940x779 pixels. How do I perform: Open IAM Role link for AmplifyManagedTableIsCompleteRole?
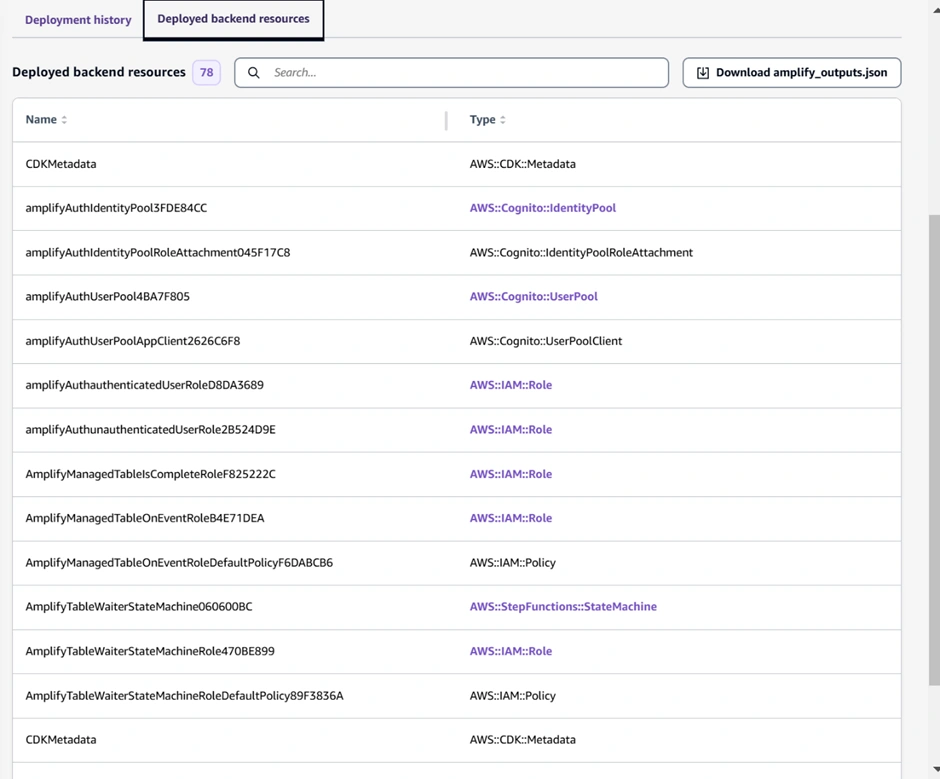click(510, 474)
